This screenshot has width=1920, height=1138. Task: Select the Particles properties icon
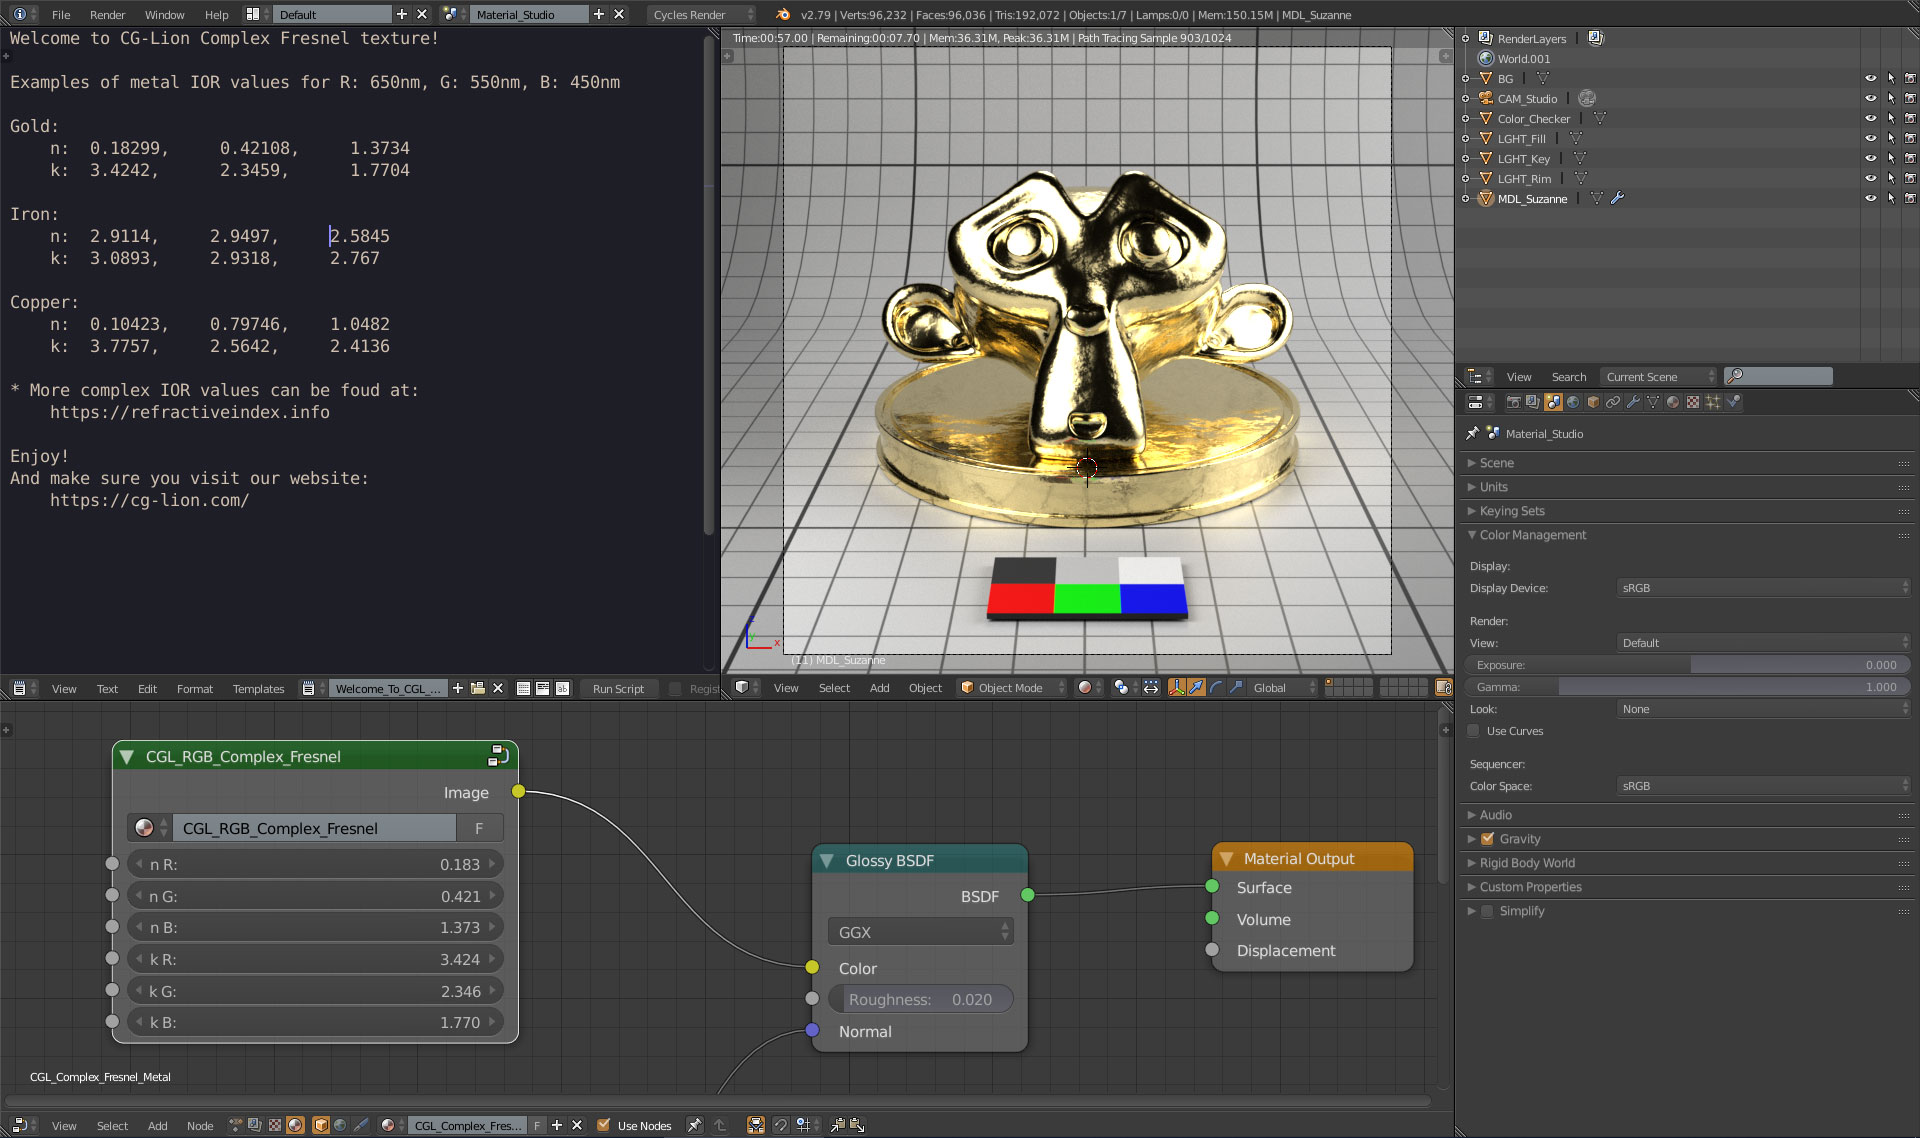click(x=1713, y=402)
